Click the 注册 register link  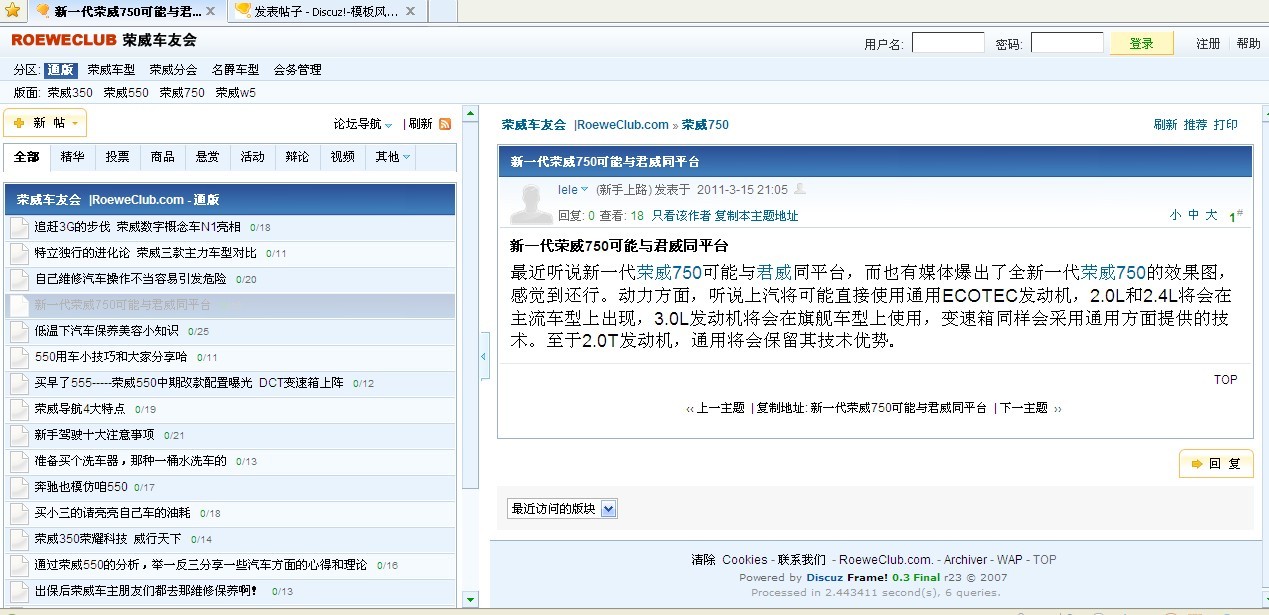click(x=1208, y=44)
